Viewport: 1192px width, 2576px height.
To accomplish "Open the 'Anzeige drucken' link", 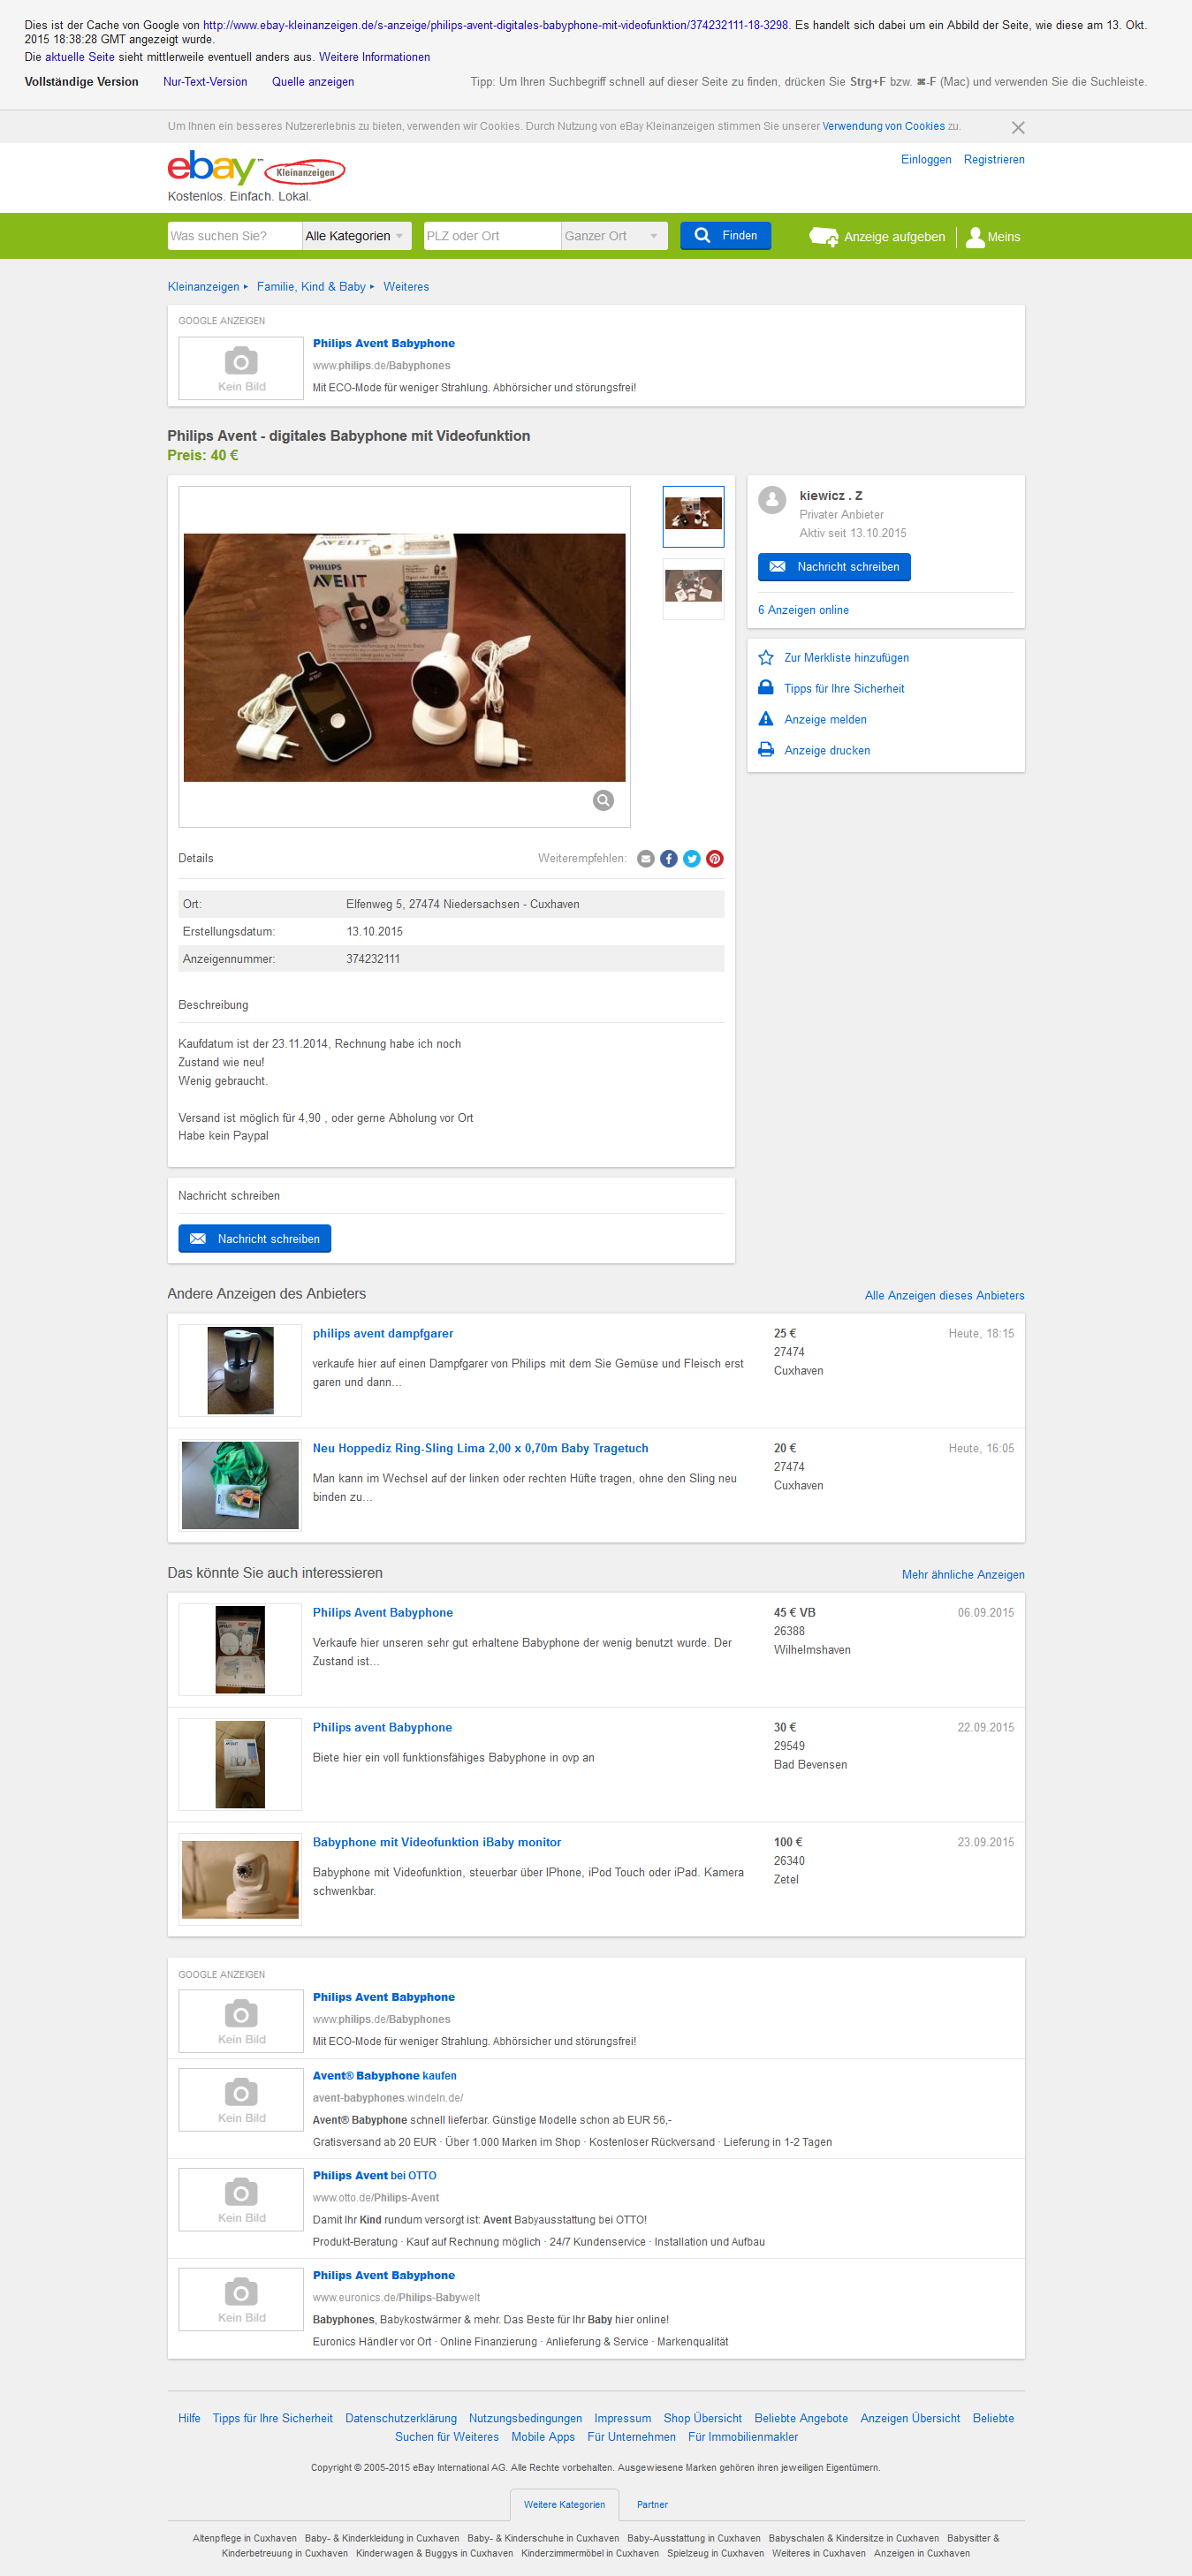I will (x=827, y=751).
